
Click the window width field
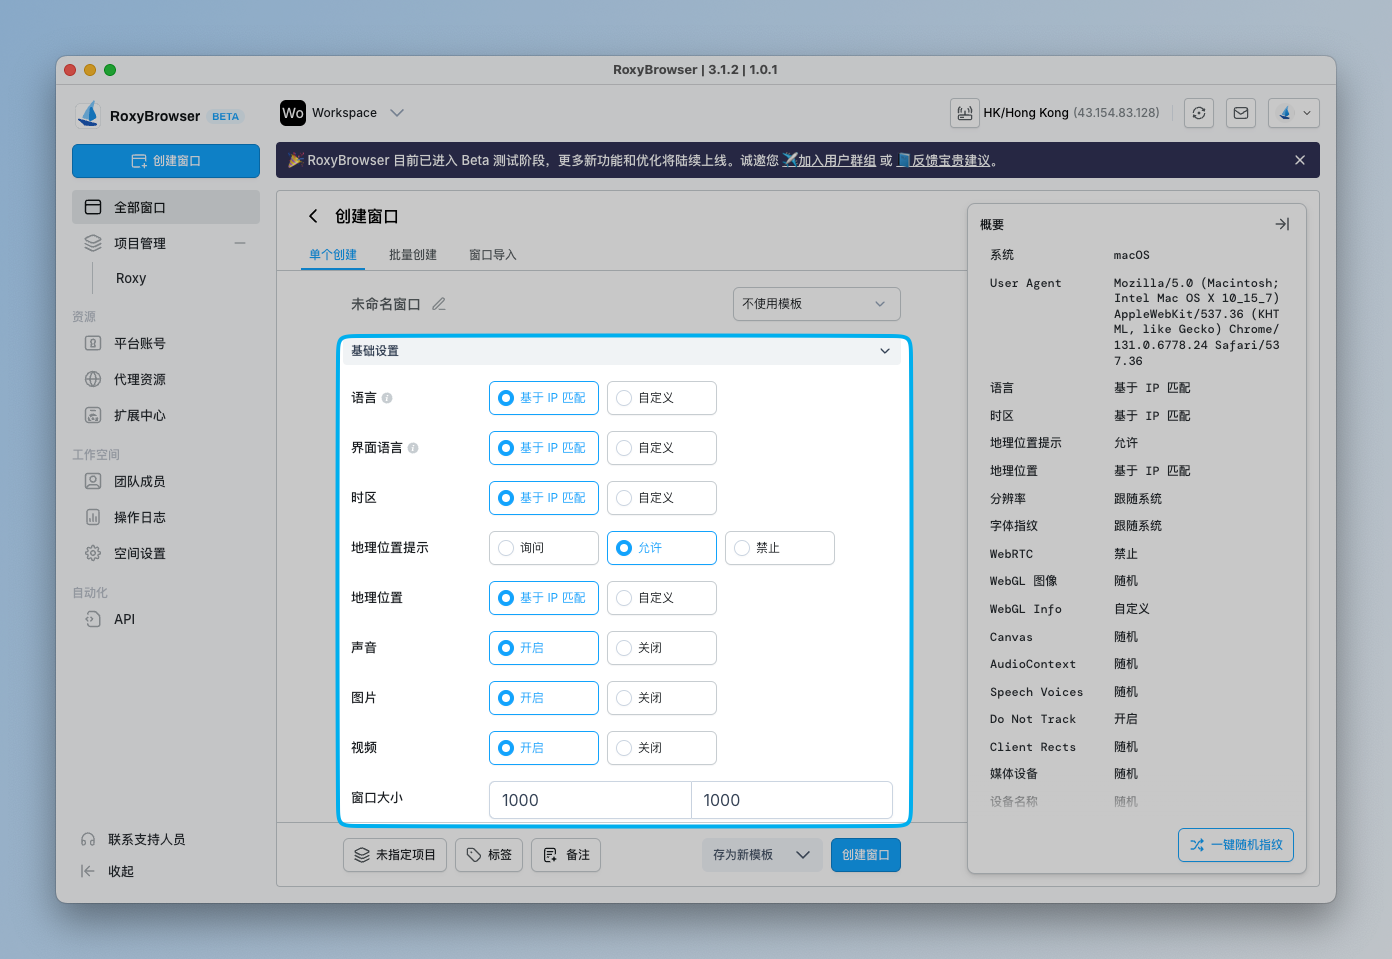point(590,800)
